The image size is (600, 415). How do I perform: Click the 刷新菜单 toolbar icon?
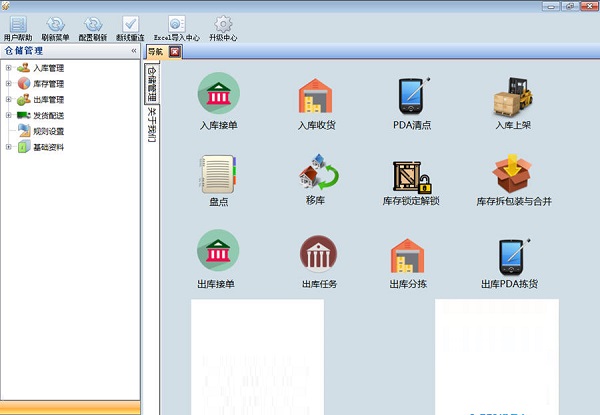click(55, 24)
